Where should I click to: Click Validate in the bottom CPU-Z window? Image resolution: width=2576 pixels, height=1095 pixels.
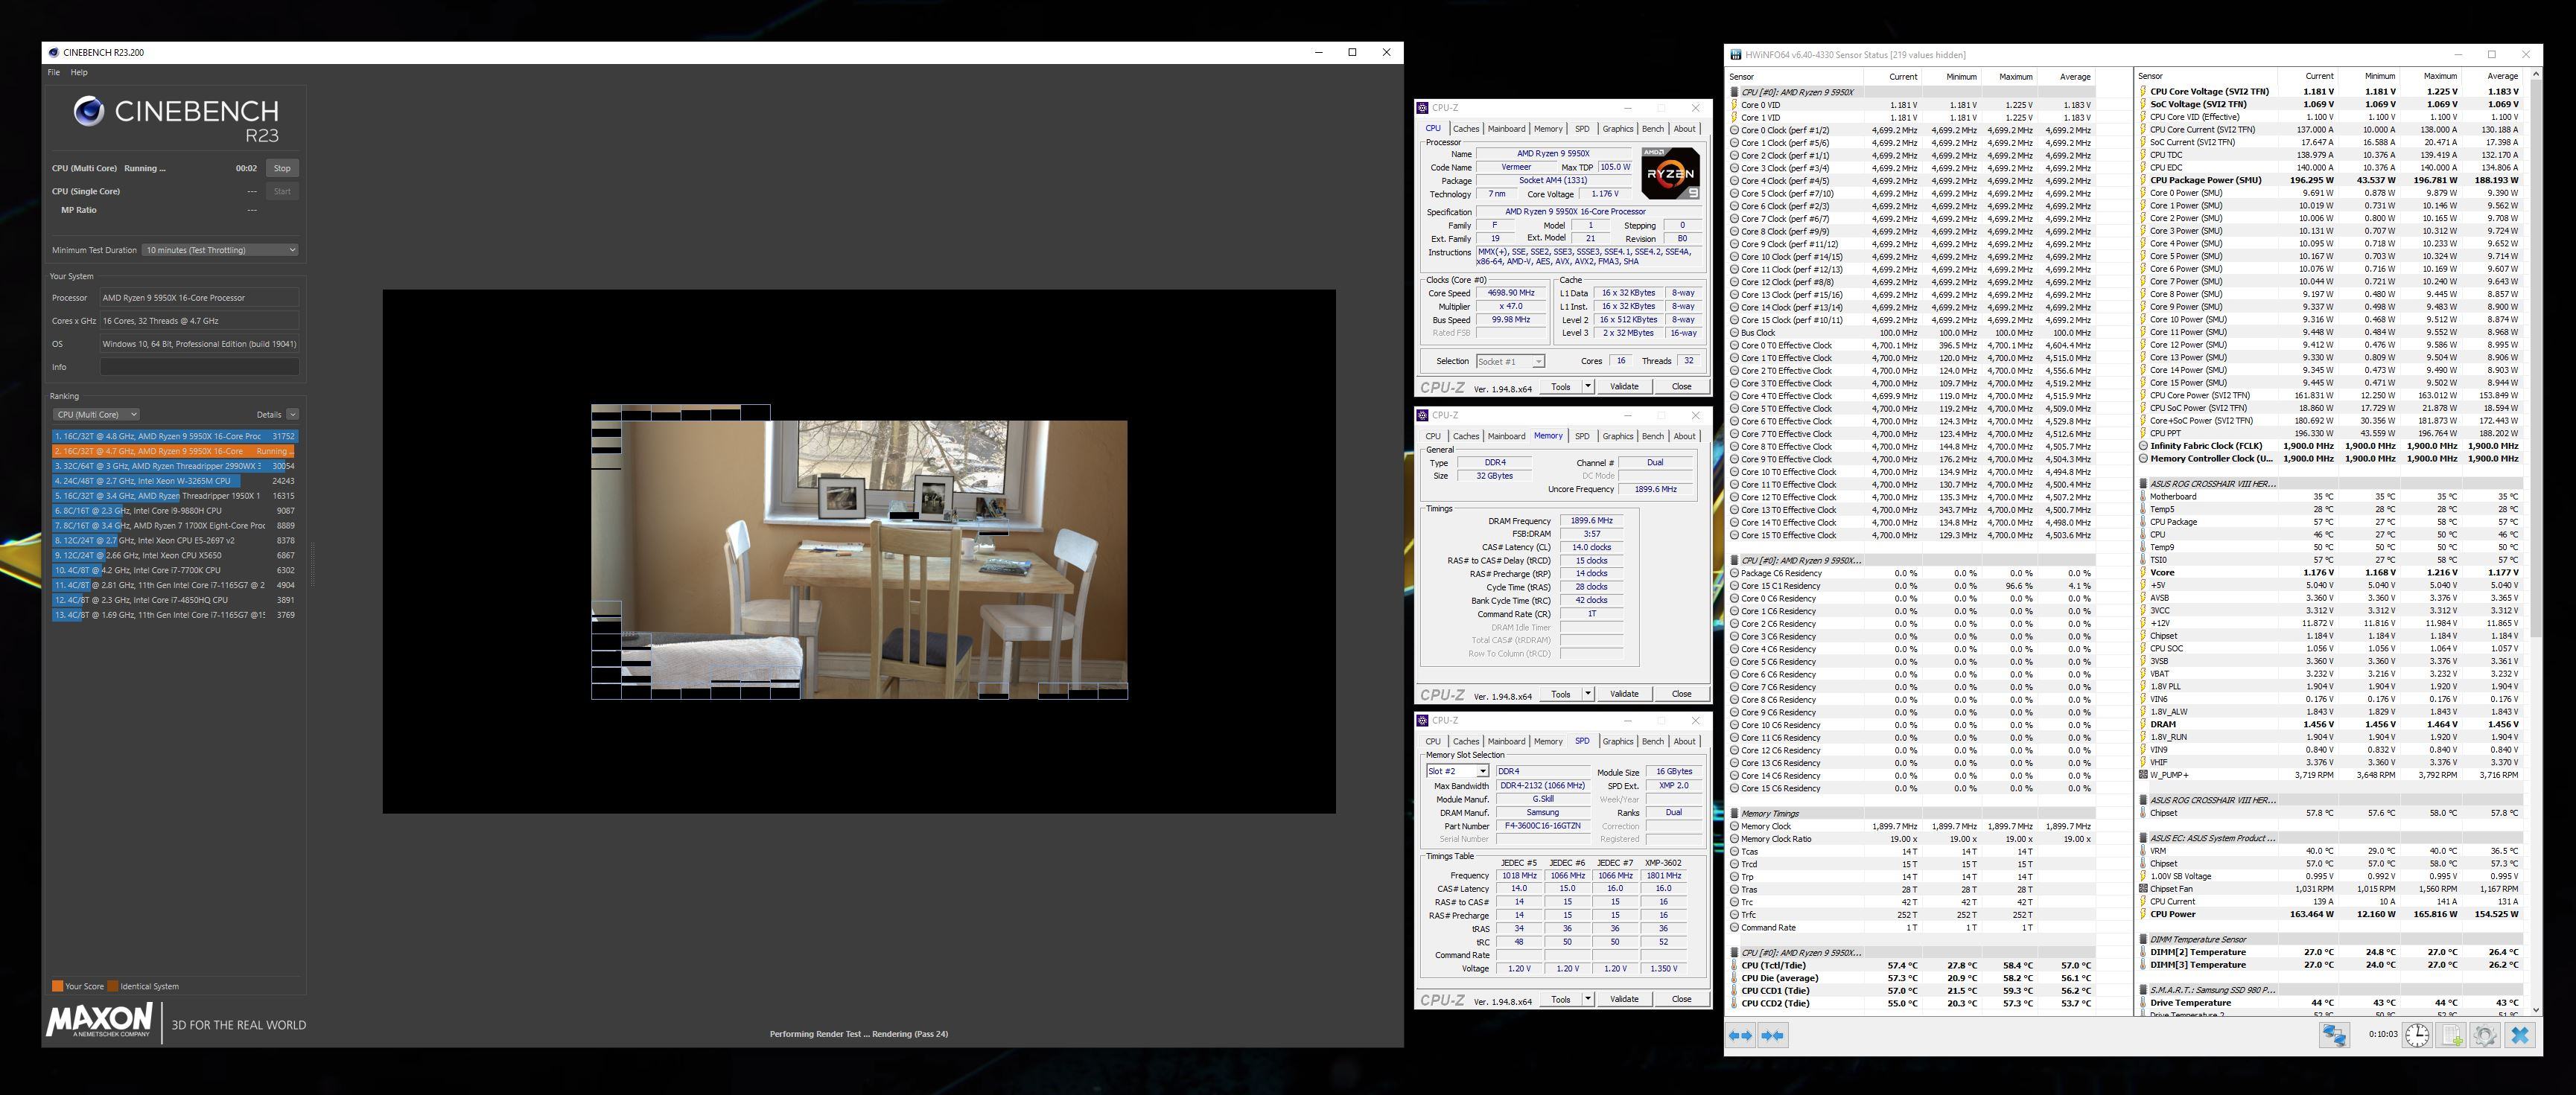point(1624,999)
